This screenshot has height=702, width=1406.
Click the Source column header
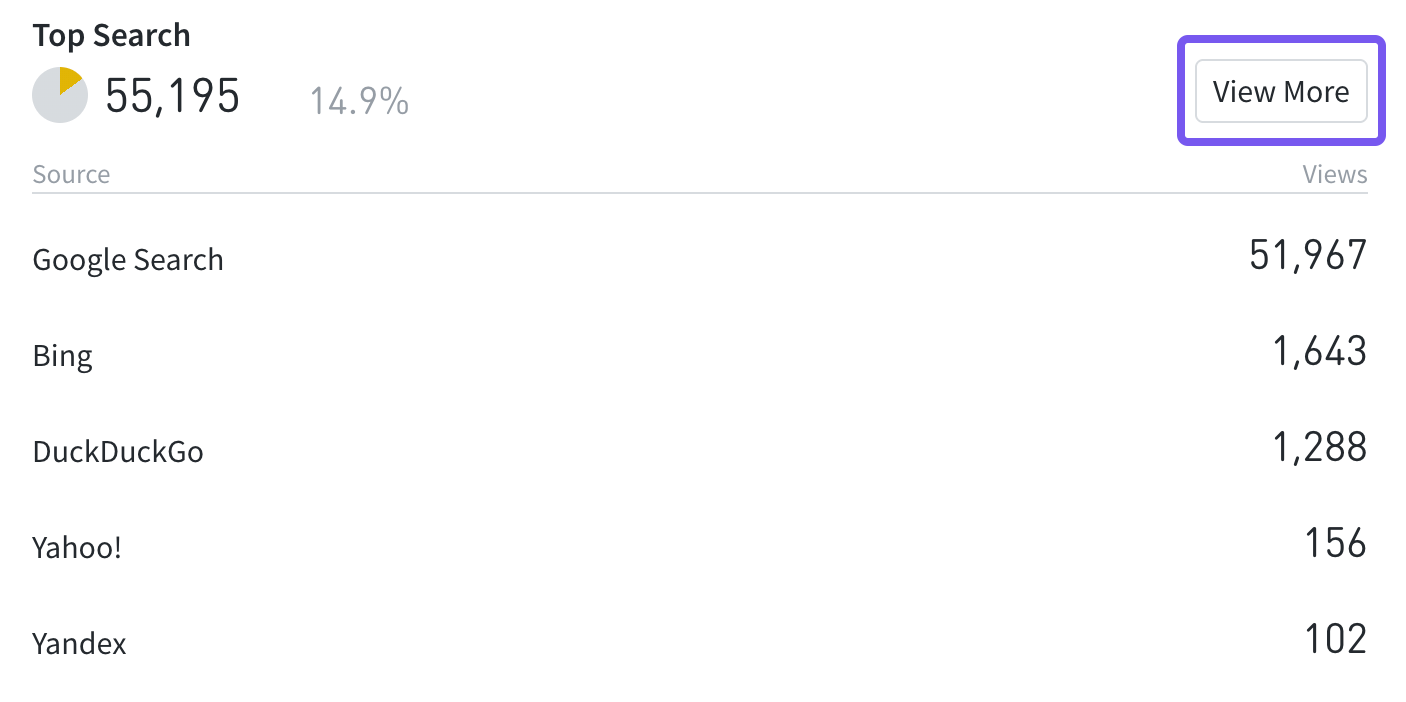click(71, 174)
